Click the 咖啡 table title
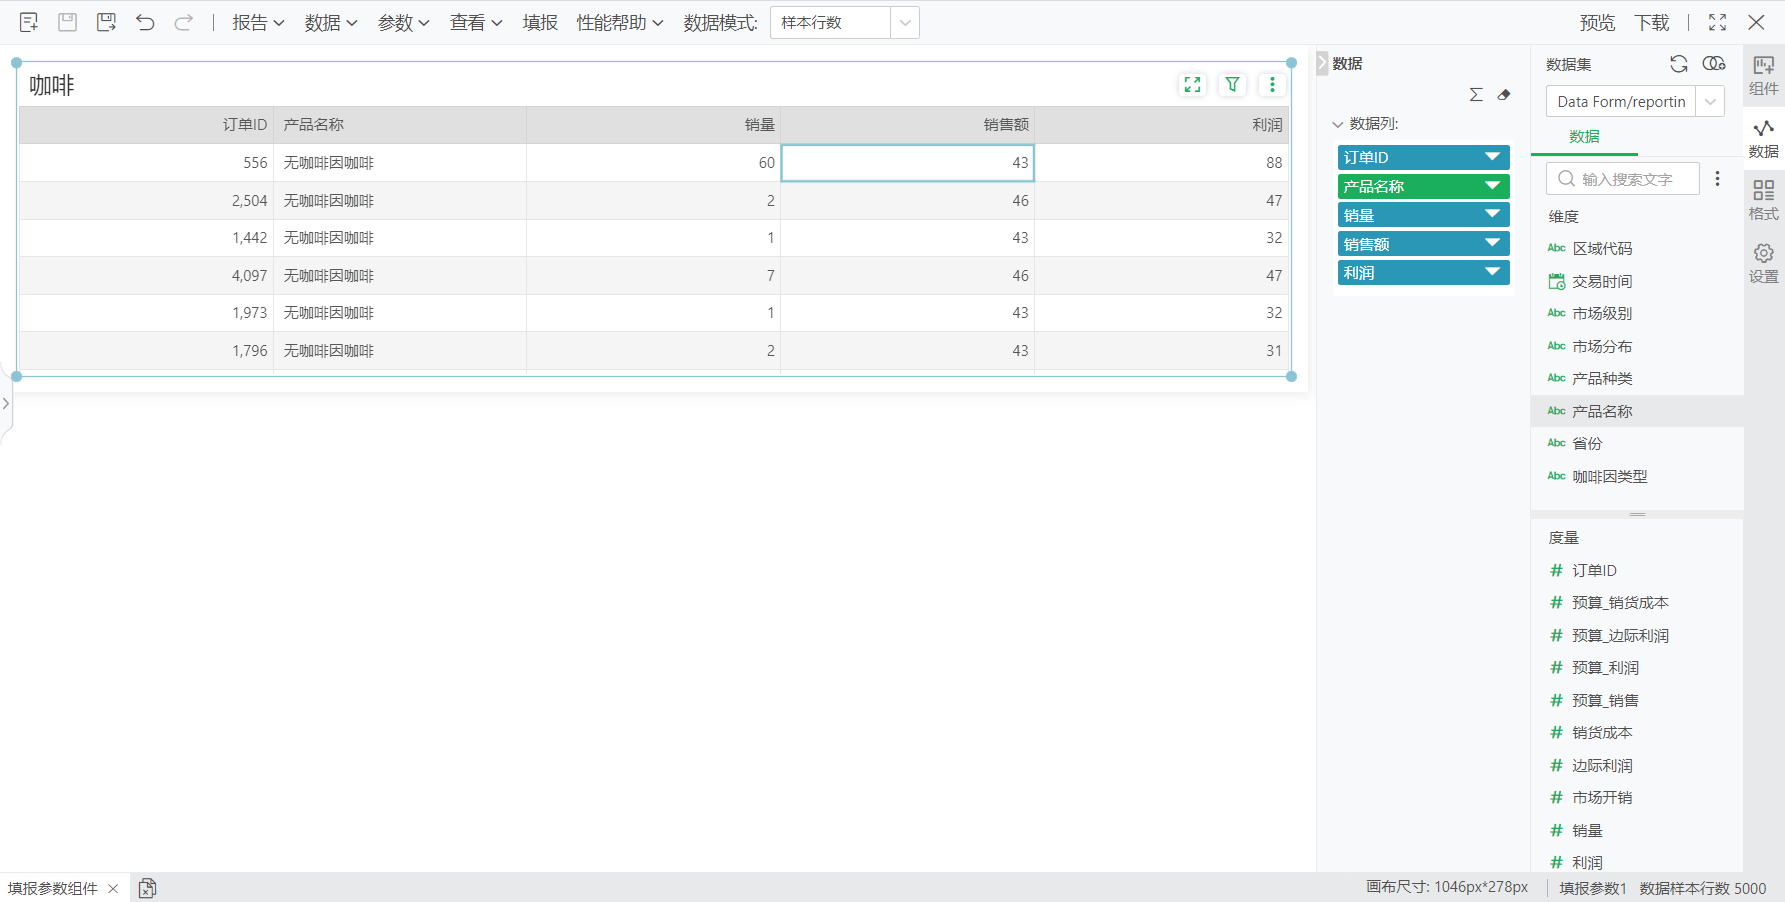1785x902 pixels. pyautogui.click(x=52, y=85)
